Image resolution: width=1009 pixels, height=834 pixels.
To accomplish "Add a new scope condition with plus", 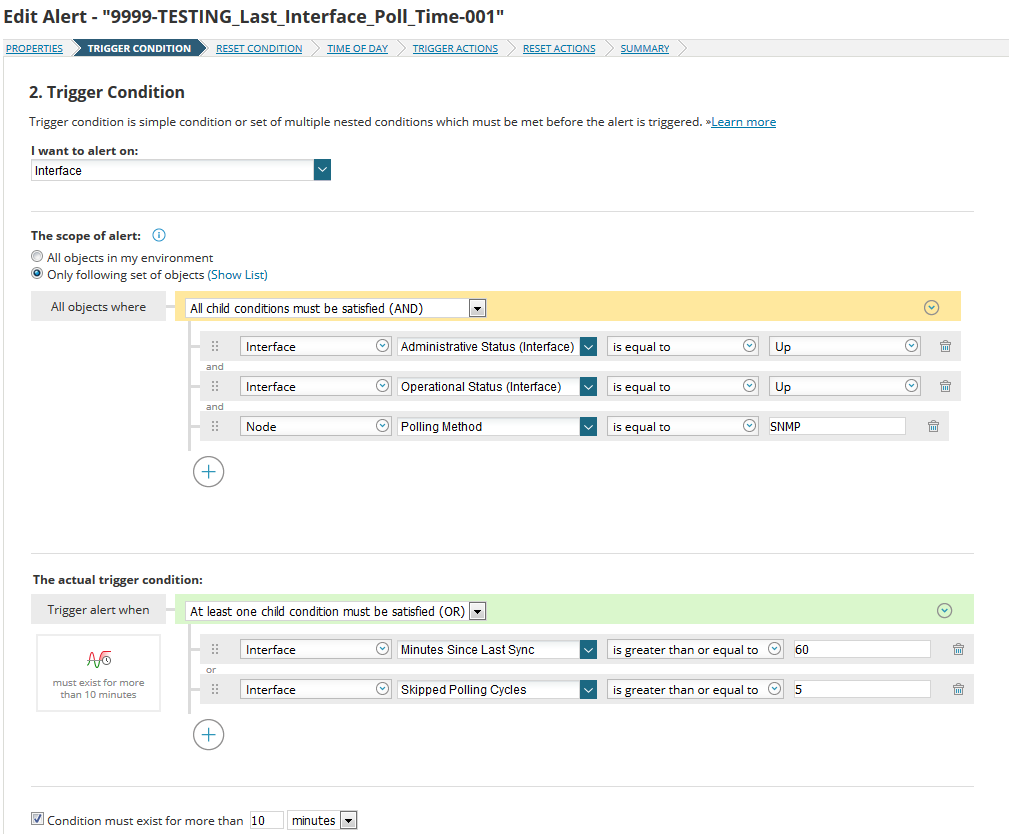I will [208, 472].
